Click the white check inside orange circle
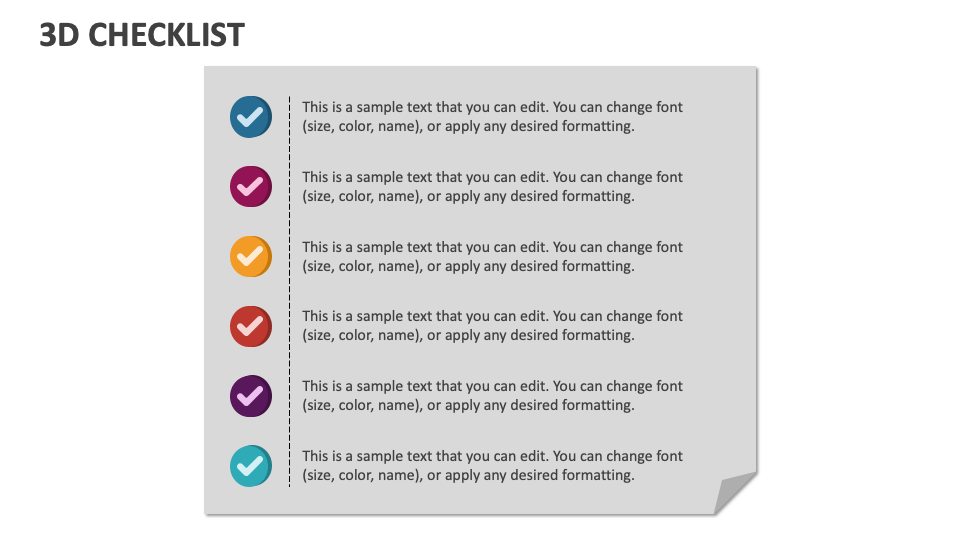The image size is (960, 540). [x=250, y=256]
